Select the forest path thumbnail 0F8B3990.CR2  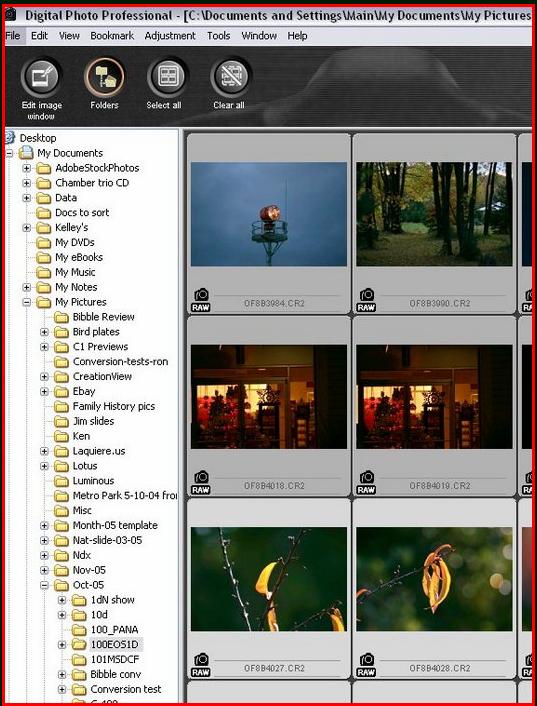[x=434, y=214]
